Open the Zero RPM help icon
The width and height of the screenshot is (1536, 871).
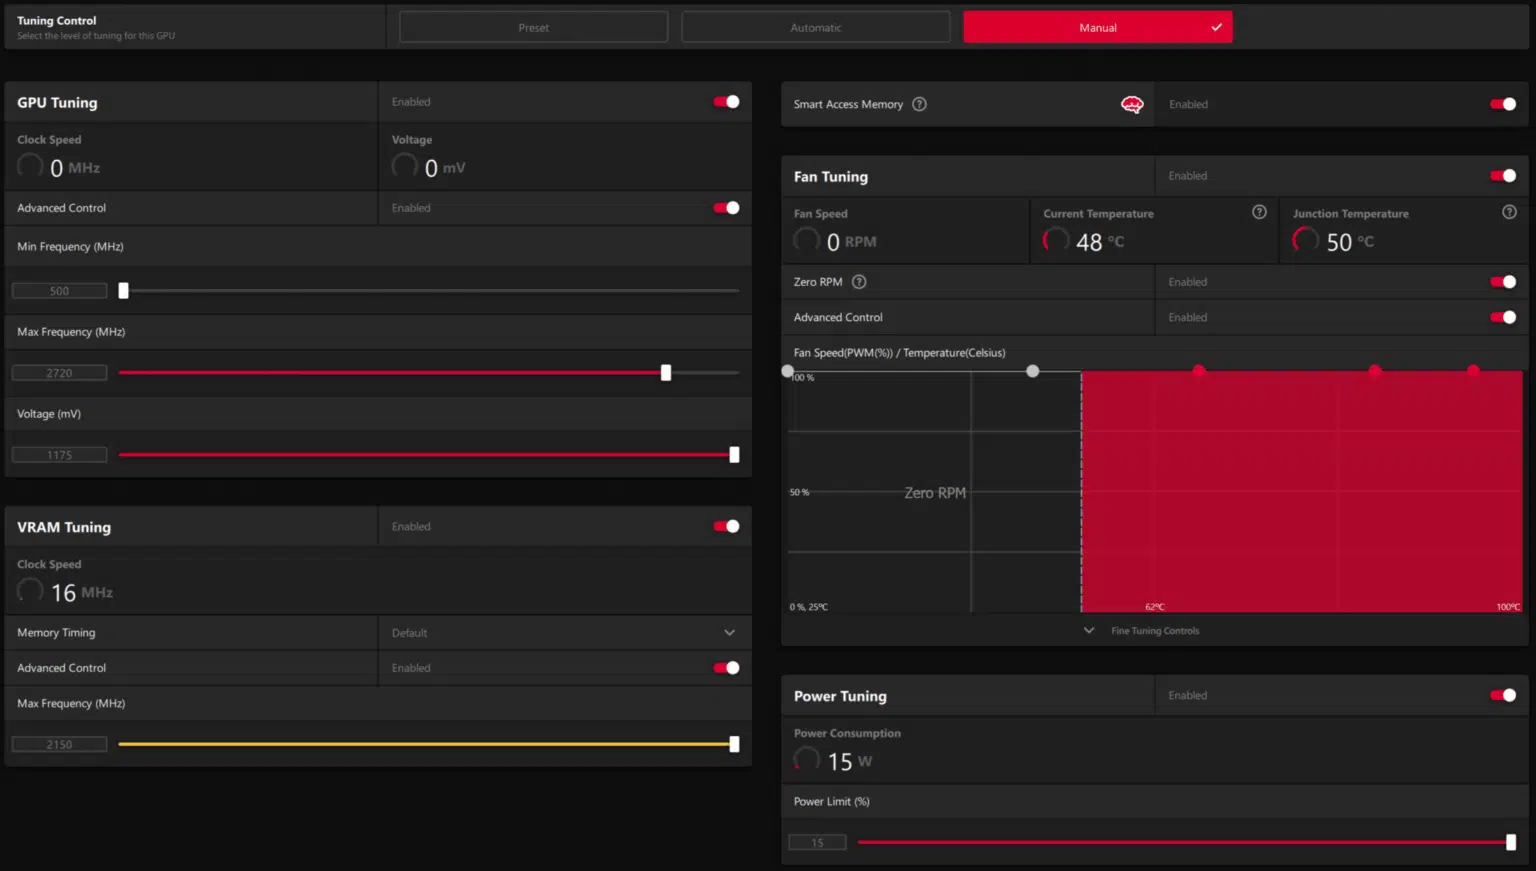[858, 281]
